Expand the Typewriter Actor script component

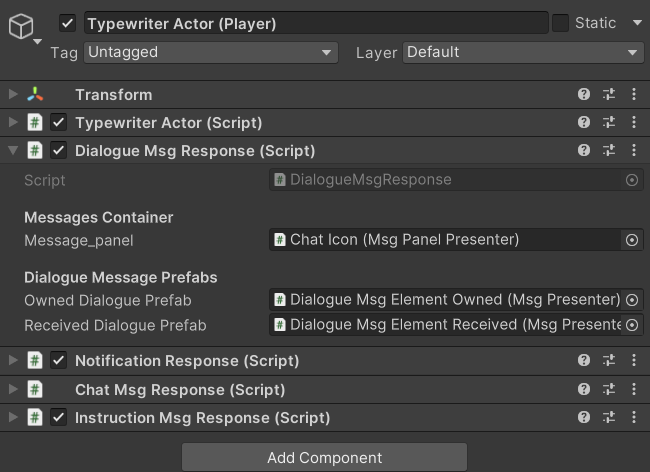coord(13,122)
